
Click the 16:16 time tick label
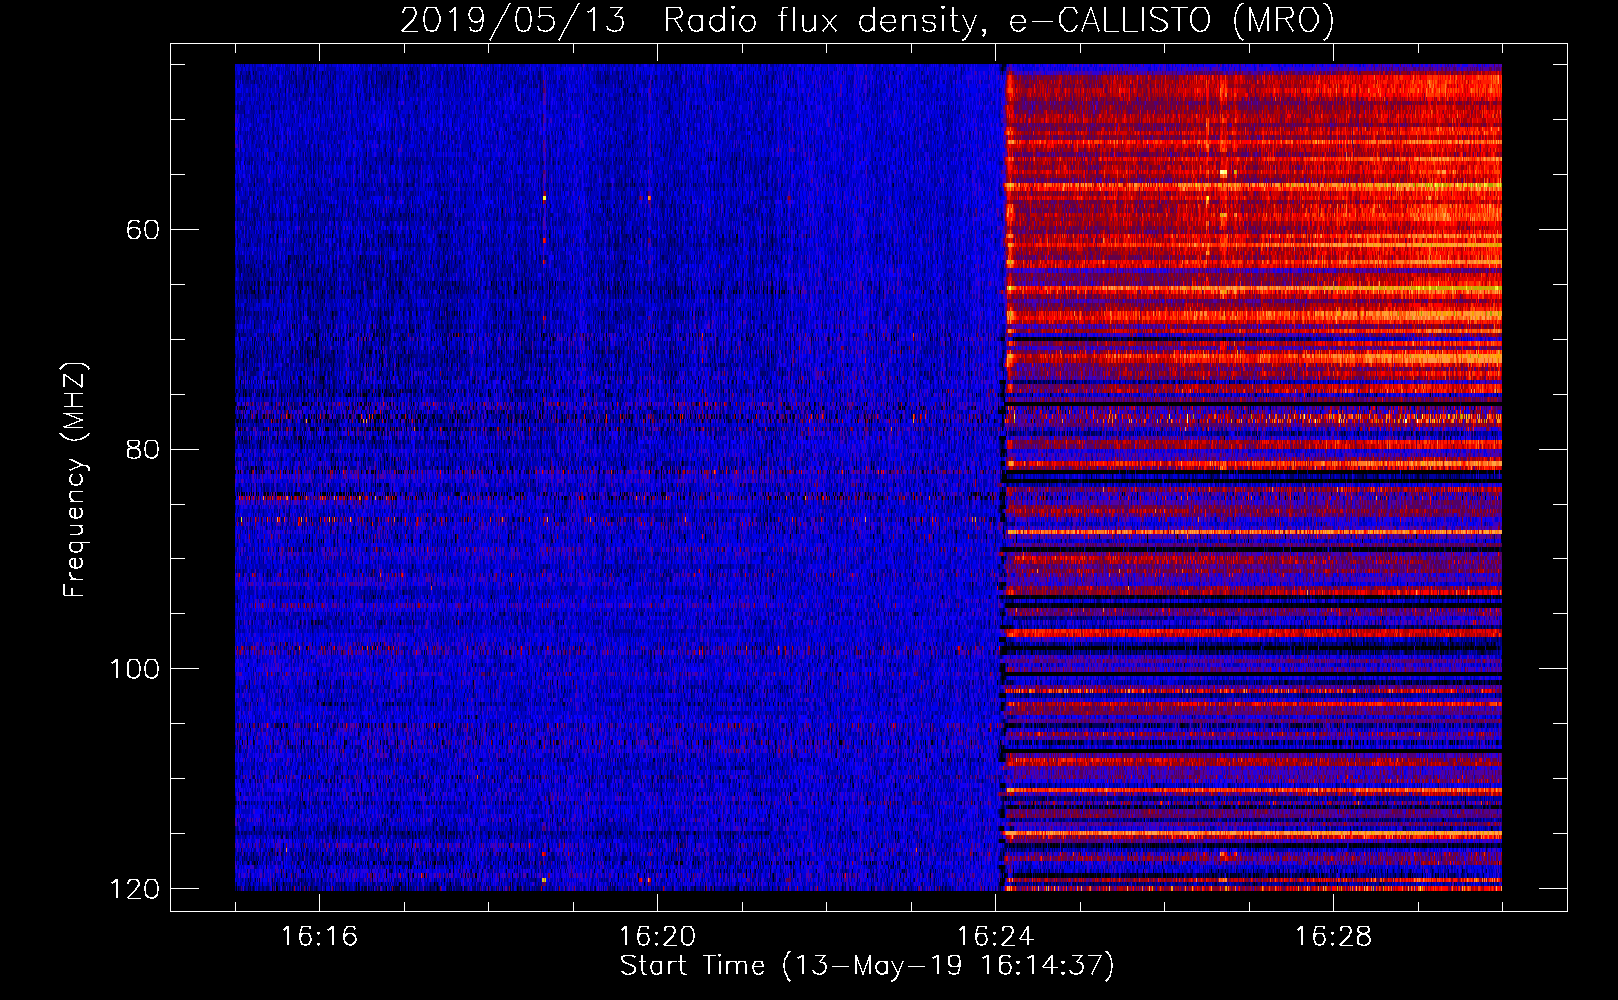coord(319,936)
